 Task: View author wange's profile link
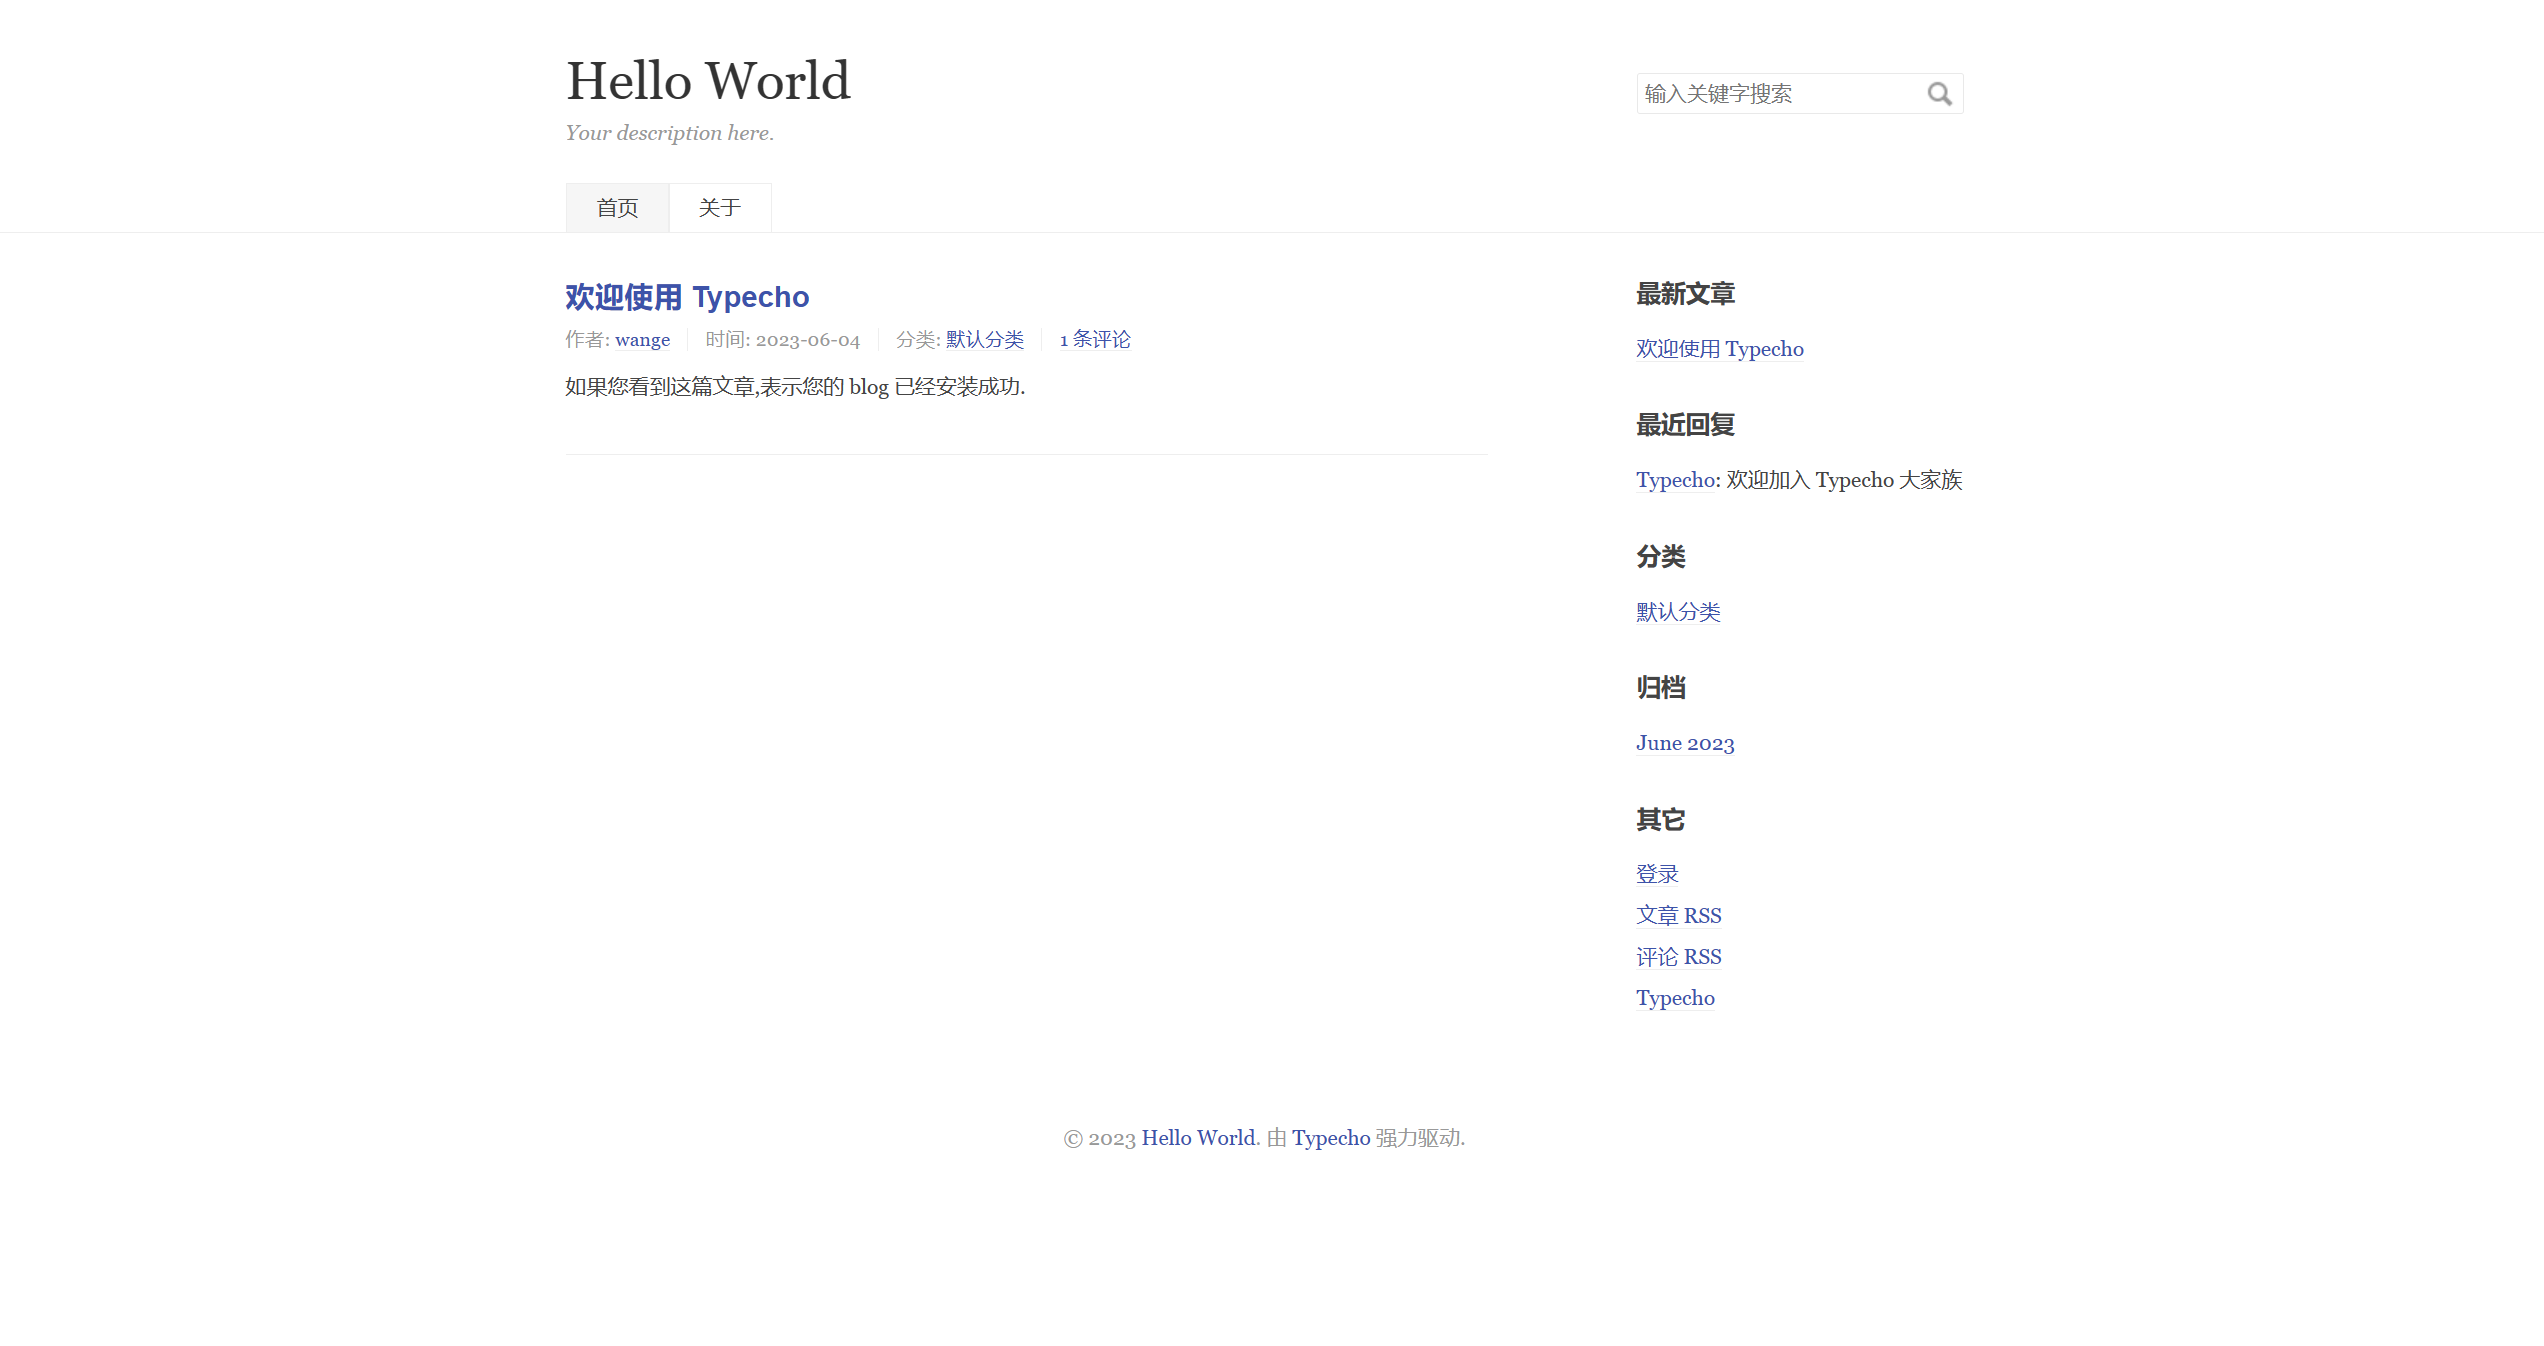[x=642, y=340]
